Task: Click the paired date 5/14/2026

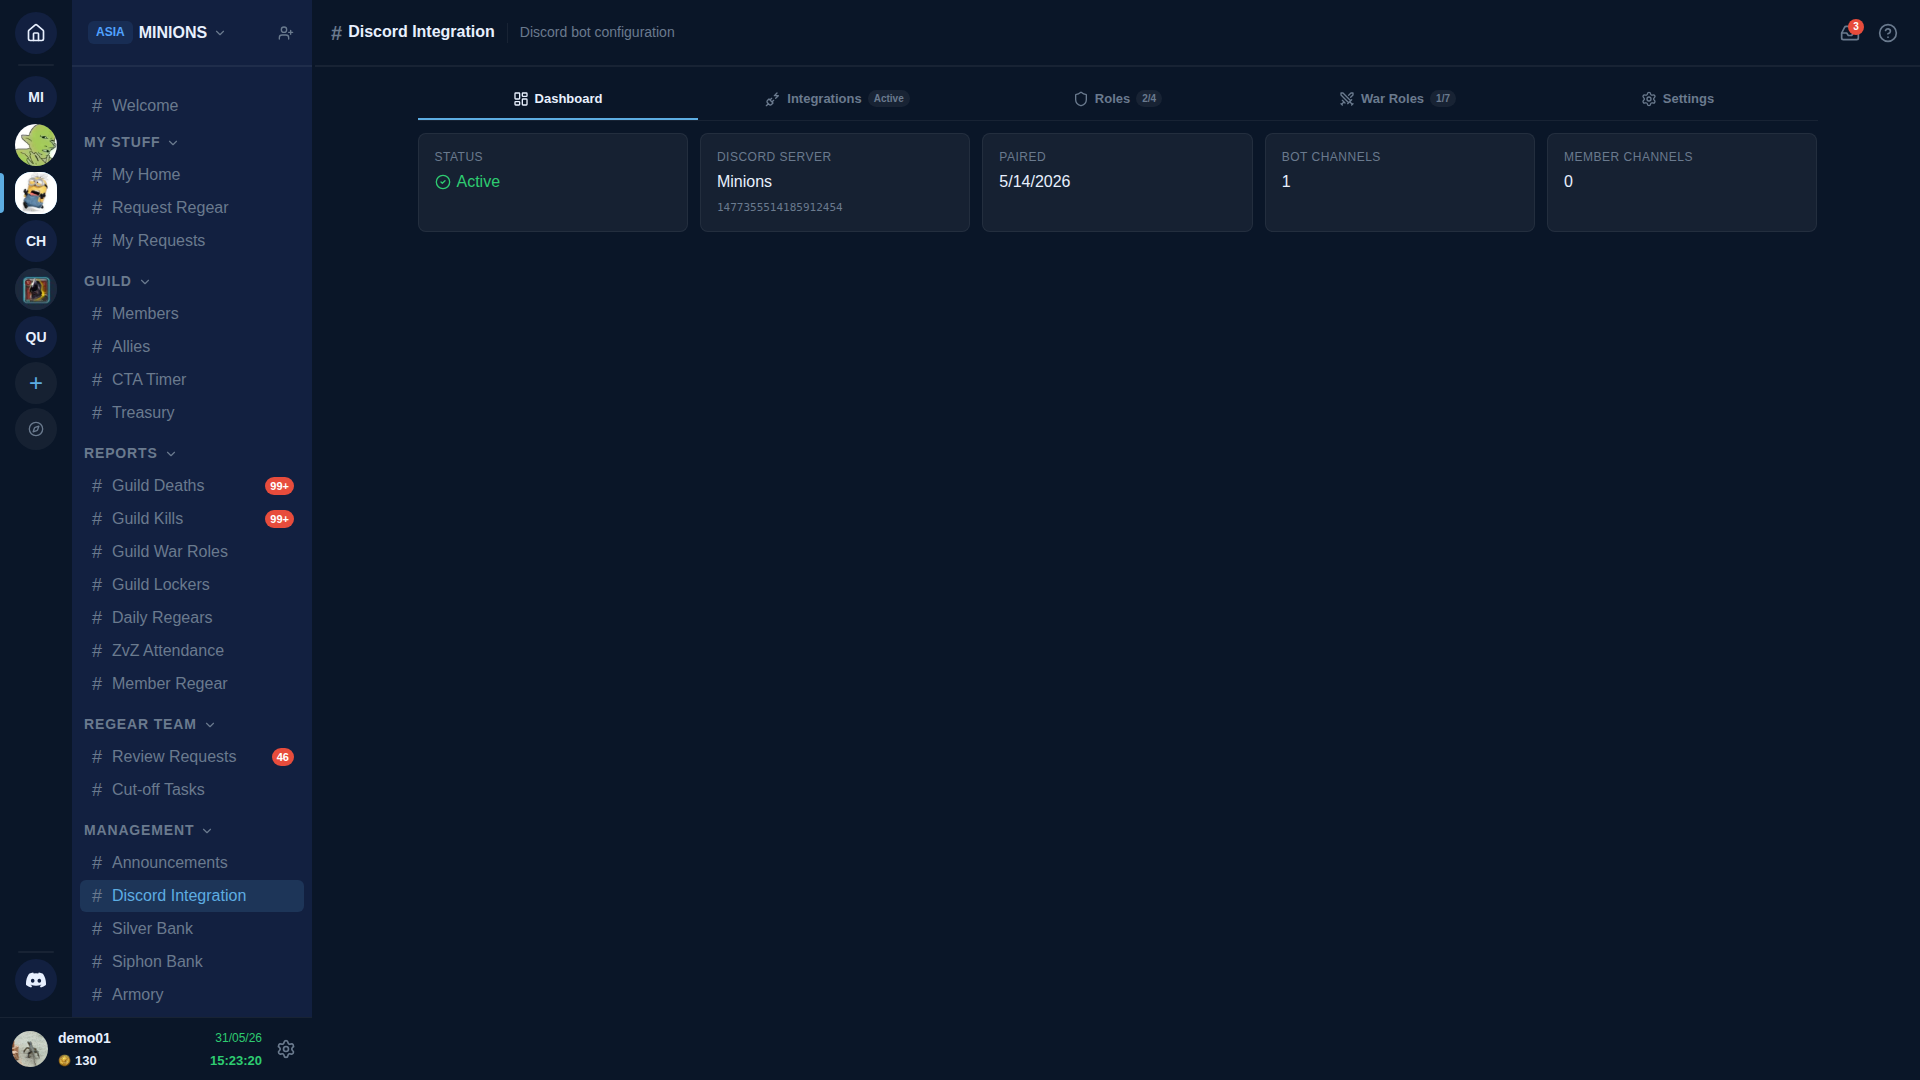Action: (1034, 182)
